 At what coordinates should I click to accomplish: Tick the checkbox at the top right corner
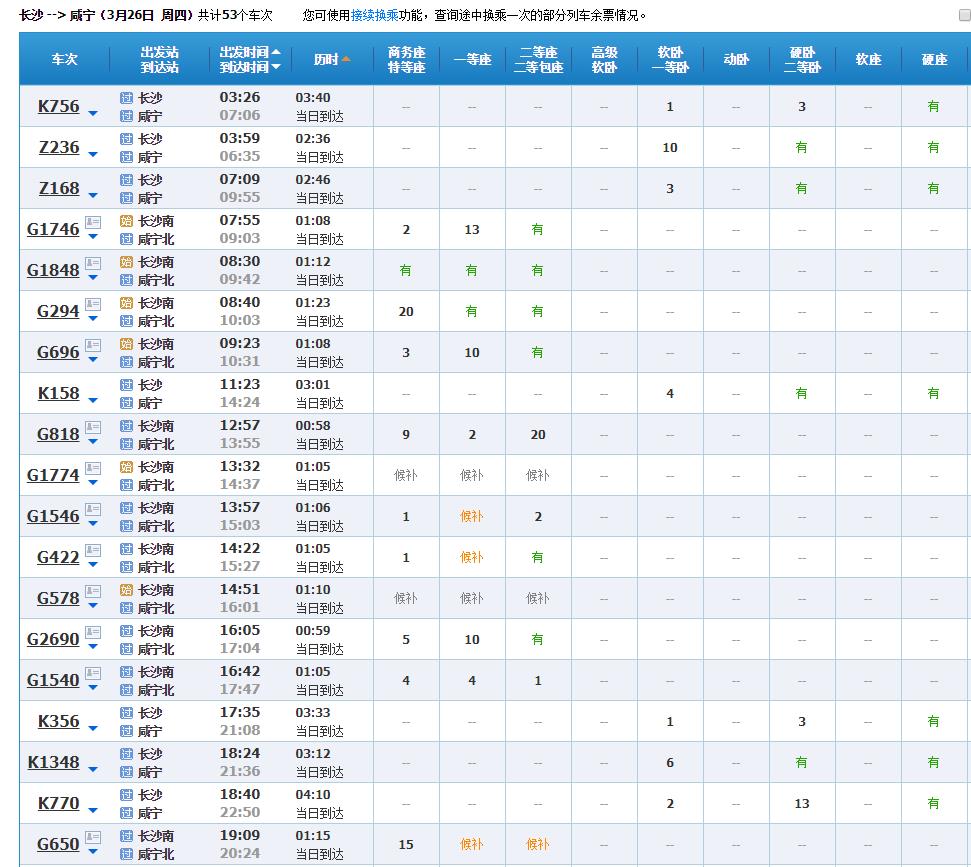pyautogui.click(x=964, y=16)
